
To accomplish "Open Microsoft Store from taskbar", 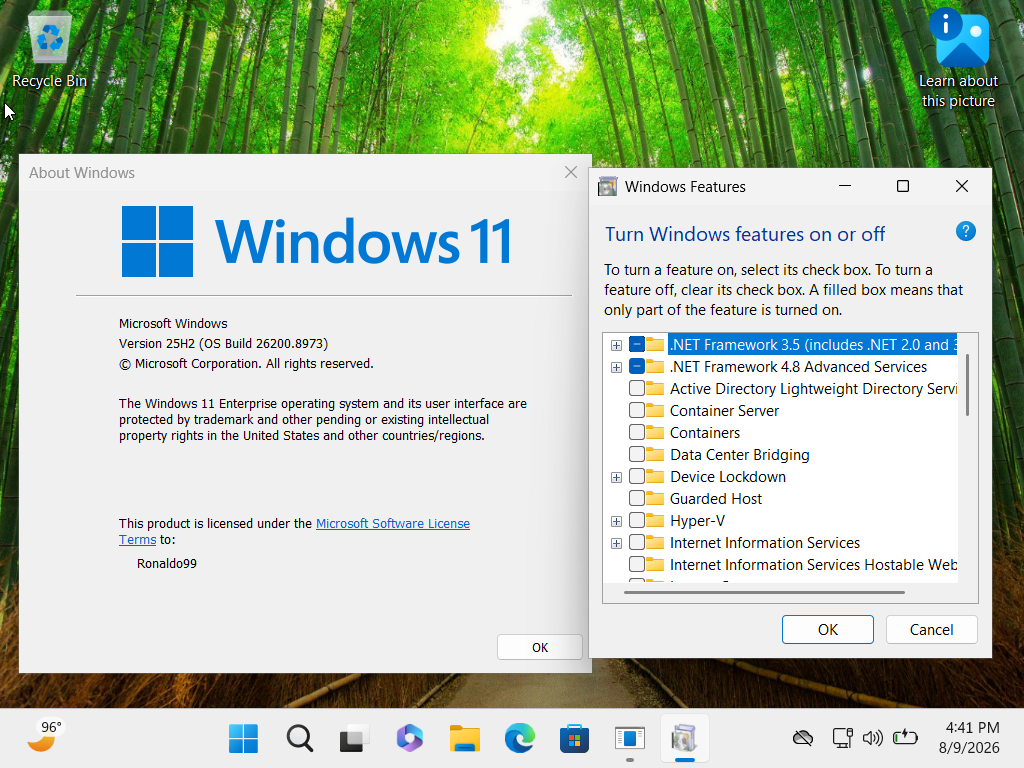I will point(575,739).
